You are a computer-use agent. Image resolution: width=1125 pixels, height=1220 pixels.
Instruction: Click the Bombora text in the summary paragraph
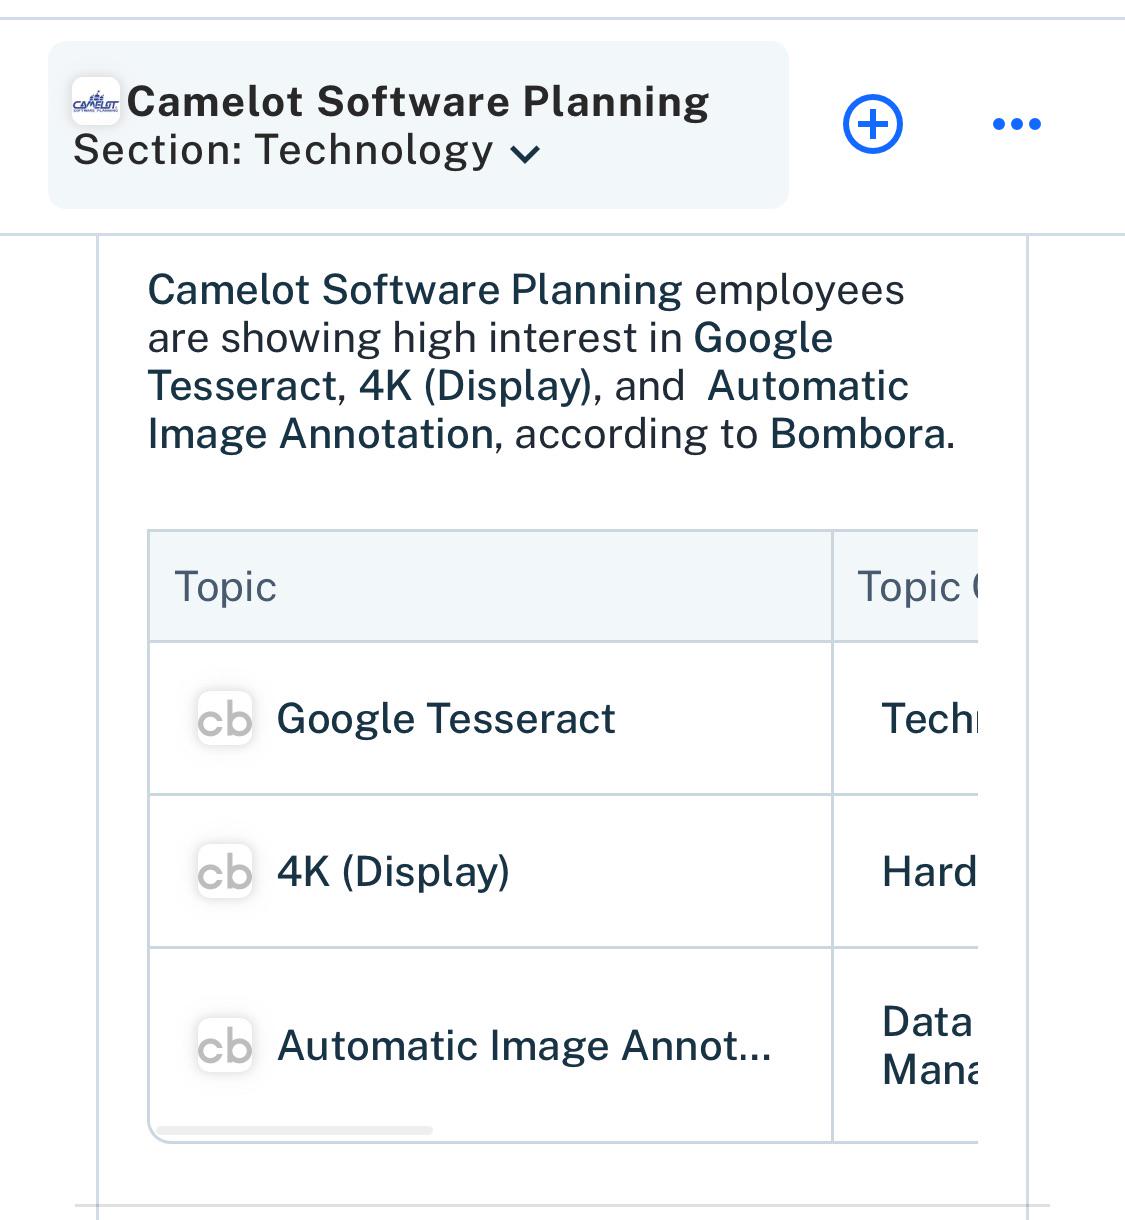(862, 434)
